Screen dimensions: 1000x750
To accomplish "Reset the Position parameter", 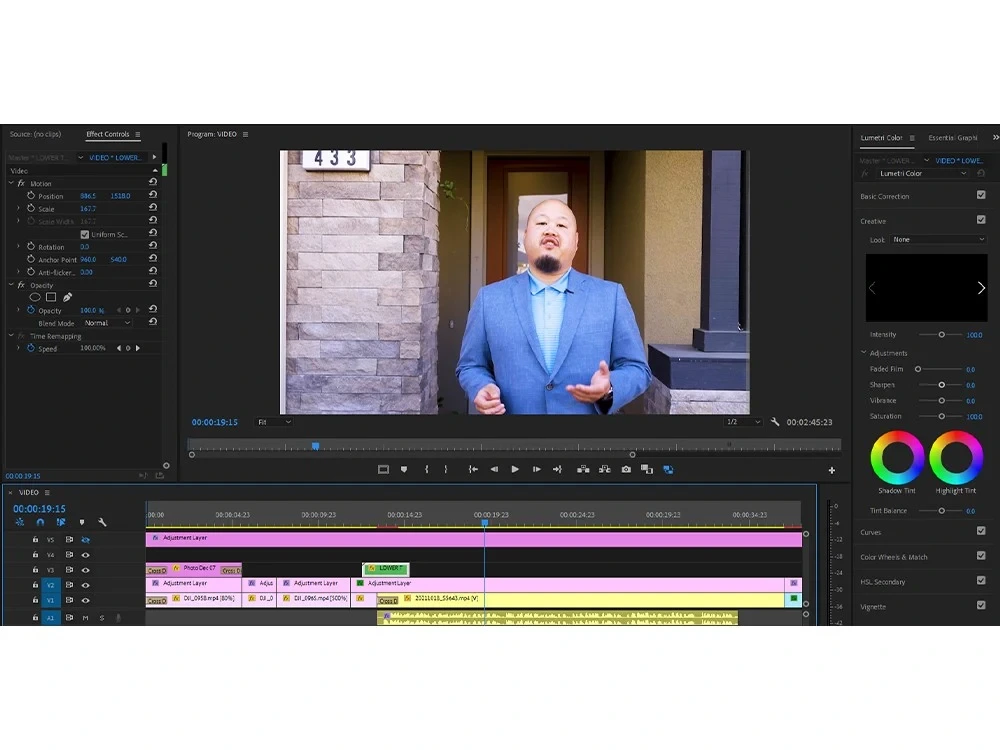I will (153, 195).
